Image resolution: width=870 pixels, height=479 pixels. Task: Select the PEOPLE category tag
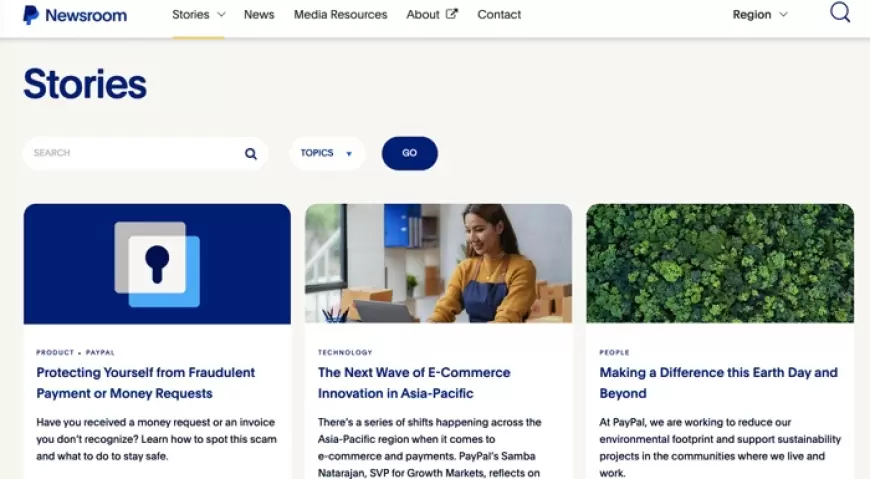click(x=614, y=352)
